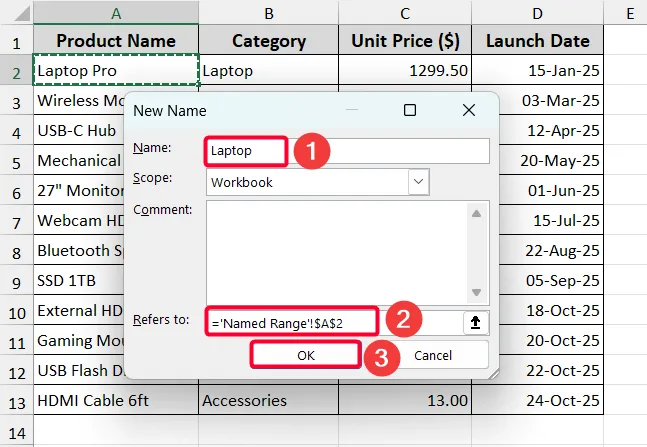Select the Webcam HD cell
Image resolution: width=647 pixels, height=447 pixels.
[79, 220]
